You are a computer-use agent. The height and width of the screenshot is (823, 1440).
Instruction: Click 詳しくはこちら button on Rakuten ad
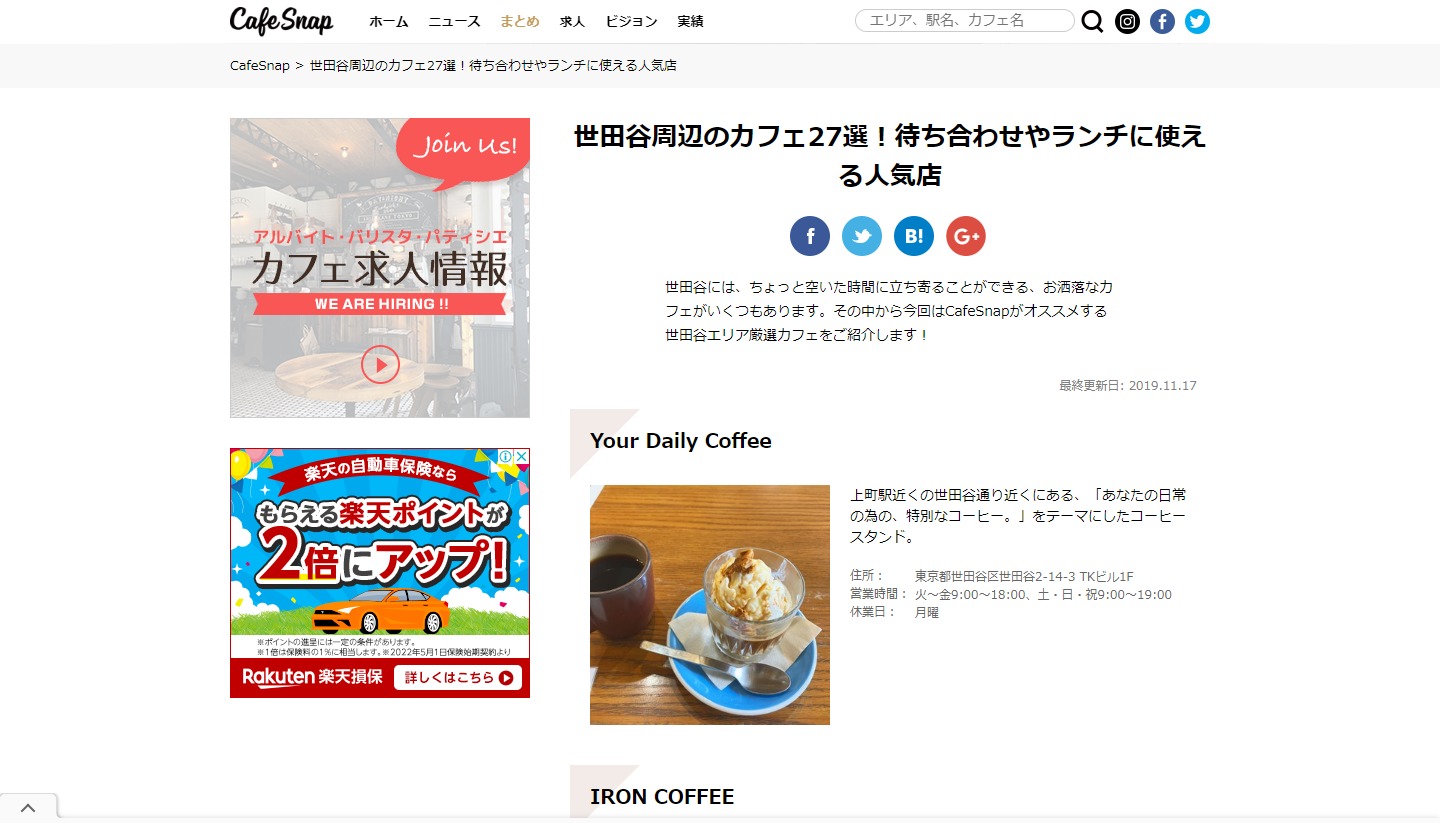458,677
